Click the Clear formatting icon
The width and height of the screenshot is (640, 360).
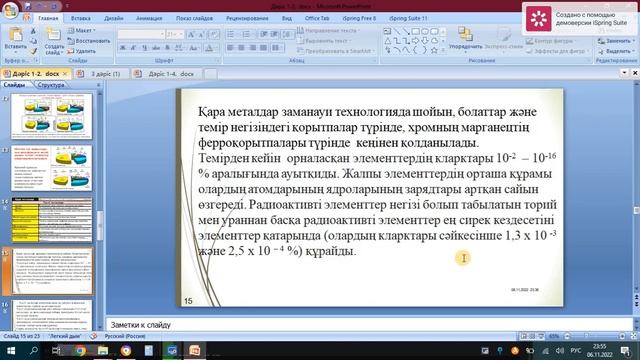click(214, 34)
